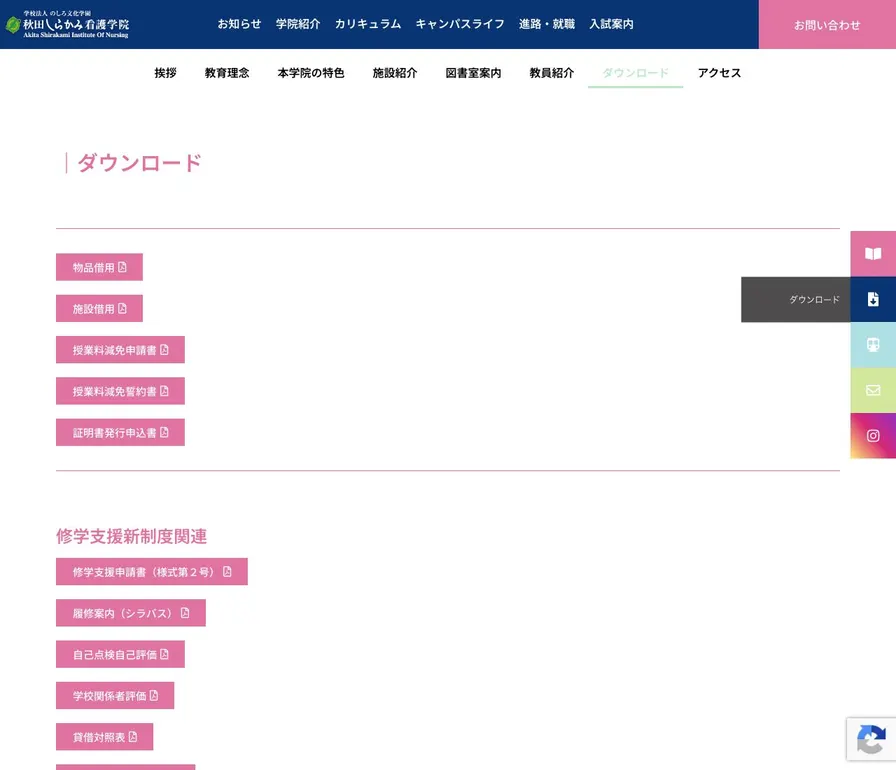Viewport: 896px width, 770px height.
Task: Select the active ダウンロード sub-navigation tab
Action: (635, 73)
